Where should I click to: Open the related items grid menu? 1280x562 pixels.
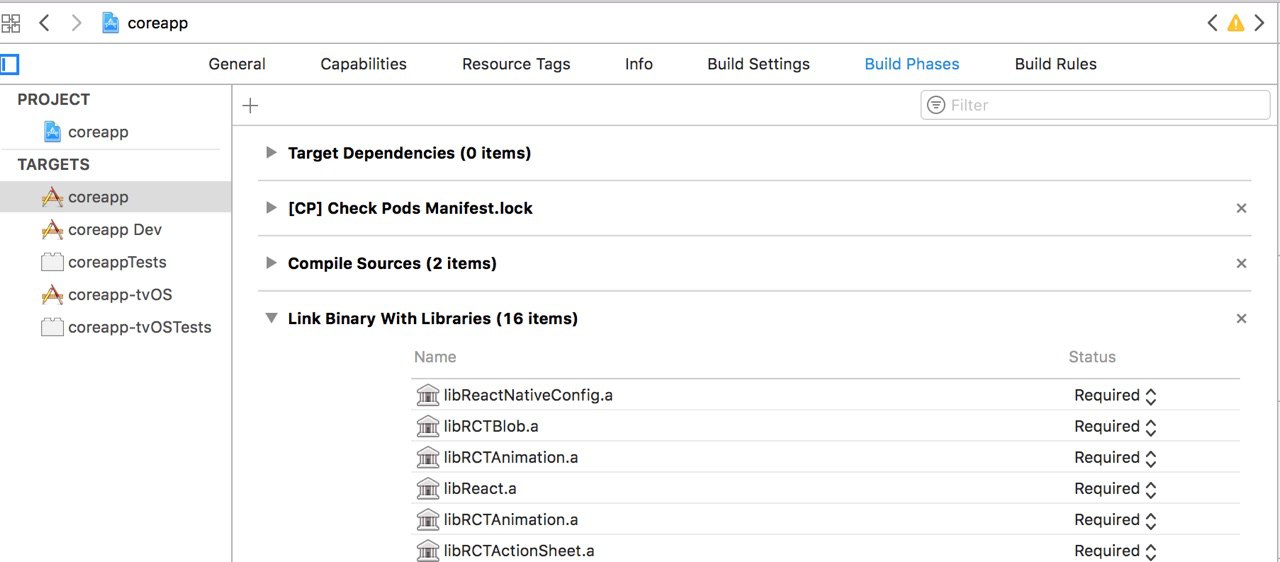pyautogui.click(x=10, y=22)
